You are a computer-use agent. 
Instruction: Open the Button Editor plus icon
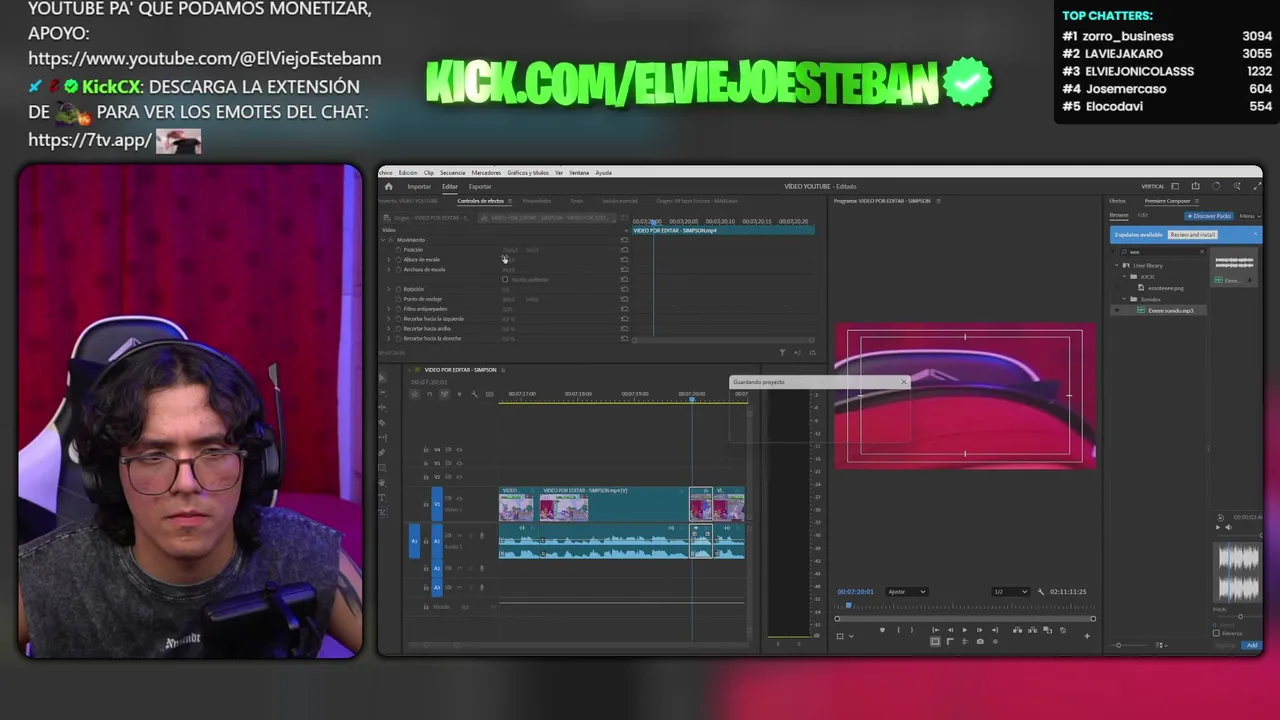(x=1087, y=636)
